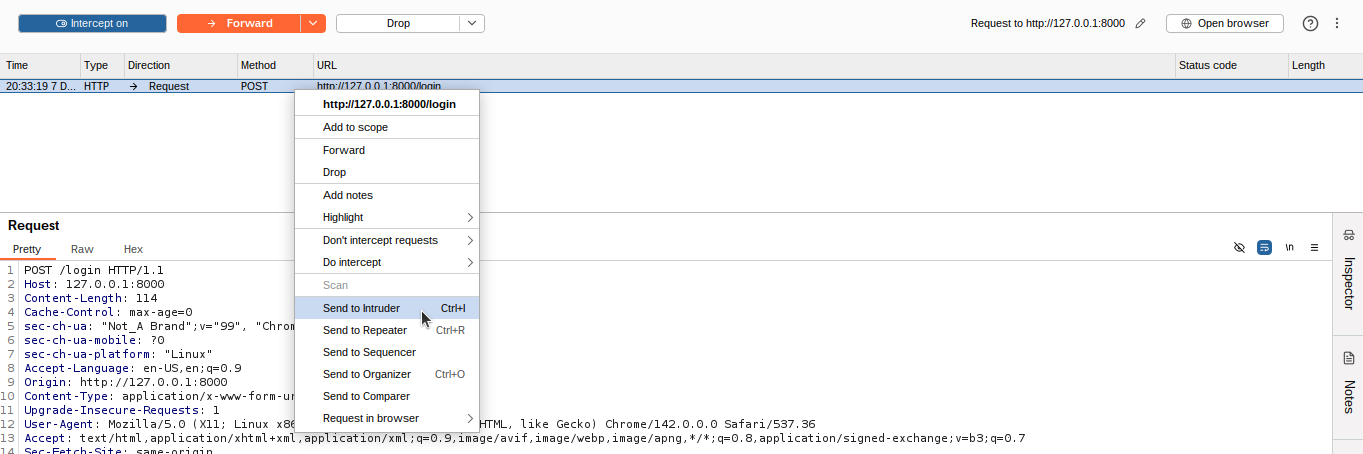This screenshot has width=1363, height=454.
Task: Select Send to Intruder menu entry
Action: click(x=361, y=308)
